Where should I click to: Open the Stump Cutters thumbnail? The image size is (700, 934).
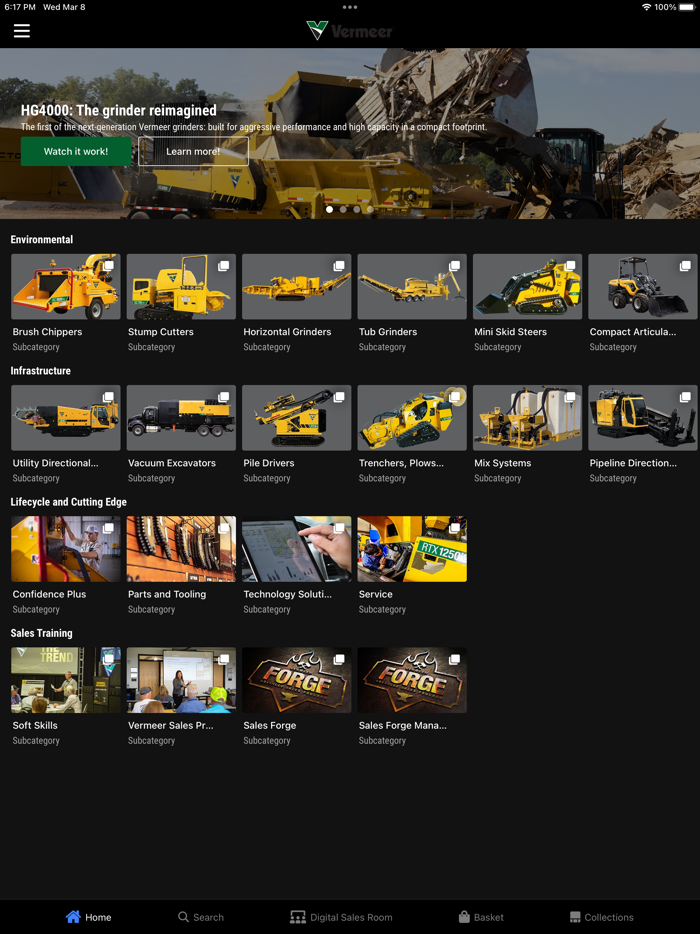[x=181, y=287]
